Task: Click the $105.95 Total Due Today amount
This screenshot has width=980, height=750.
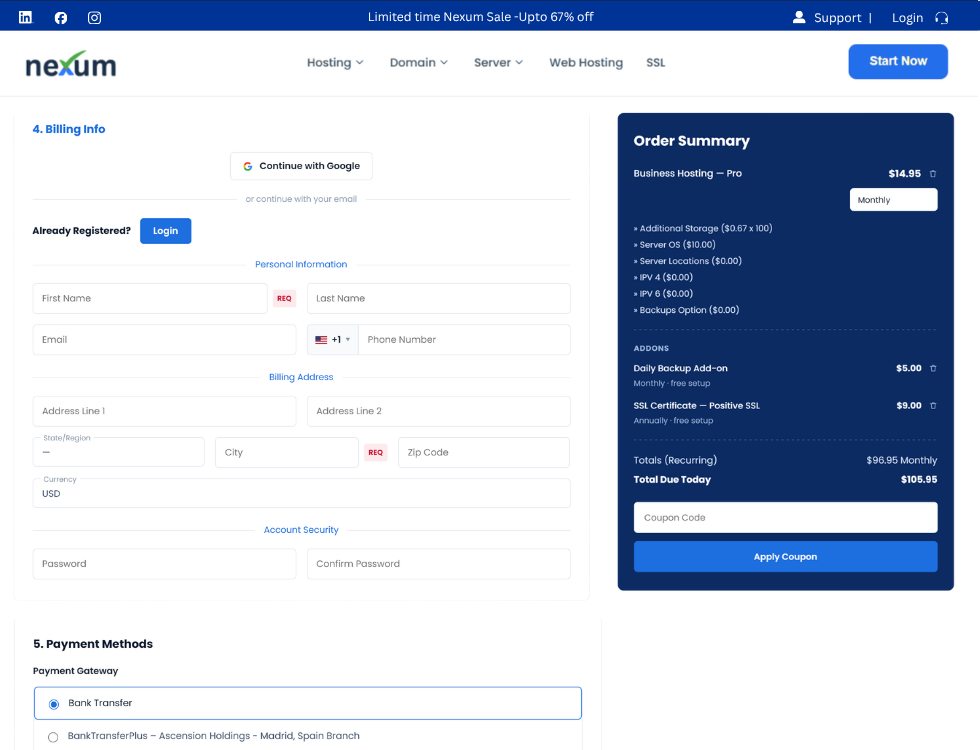Action: [919, 479]
